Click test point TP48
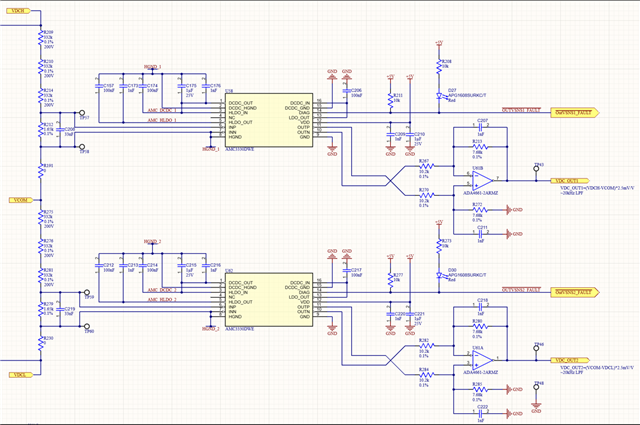The image size is (640, 425). pyautogui.click(x=537, y=387)
